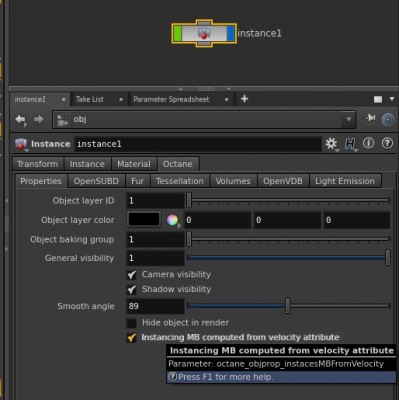Expand the obj path dropdown arrow
The width and height of the screenshot is (399, 400).
(349, 119)
